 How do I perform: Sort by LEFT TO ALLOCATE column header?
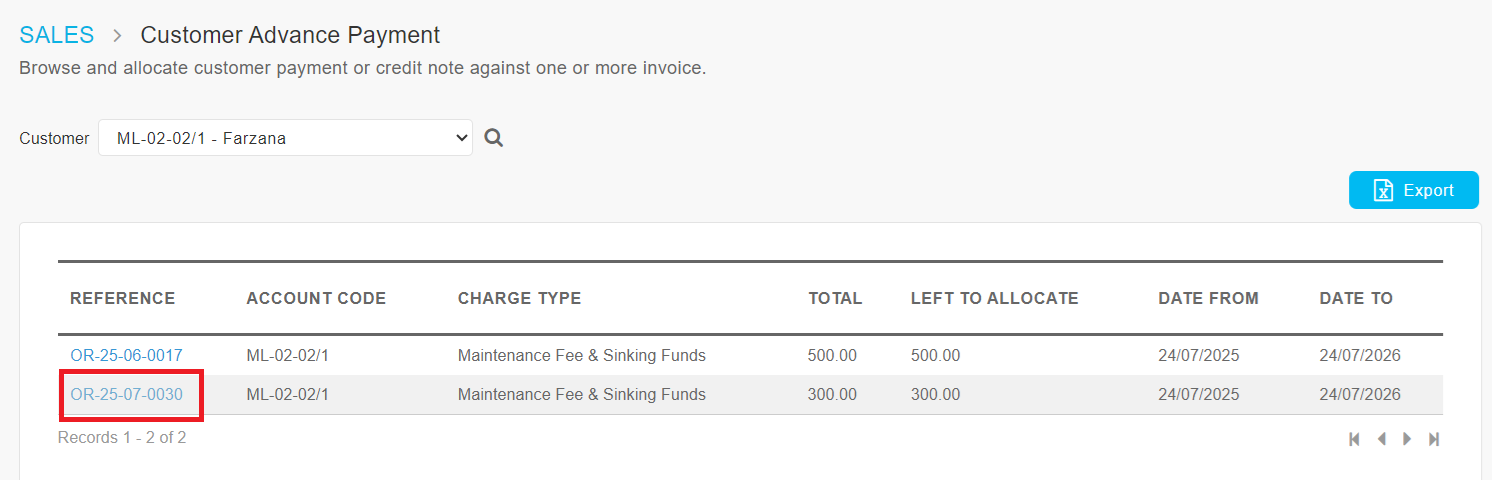click(994, 298)
